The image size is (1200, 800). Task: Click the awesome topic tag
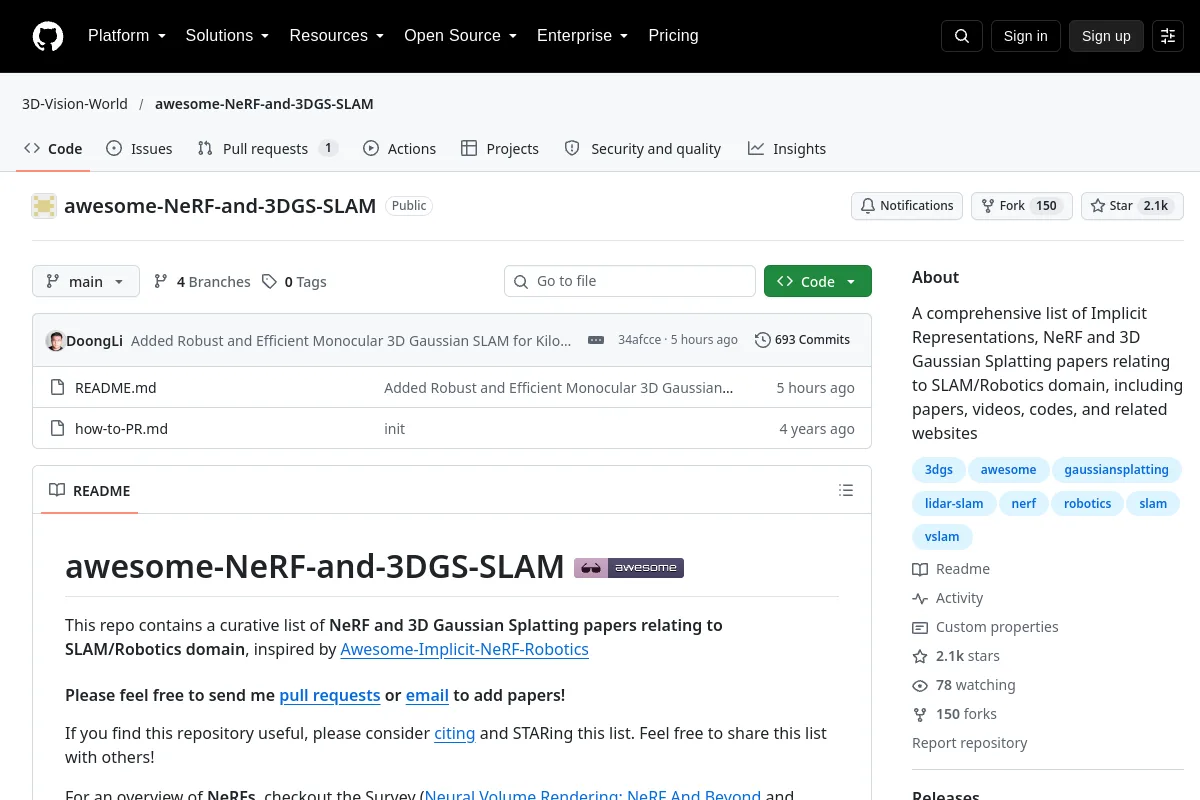point(1008,470)
